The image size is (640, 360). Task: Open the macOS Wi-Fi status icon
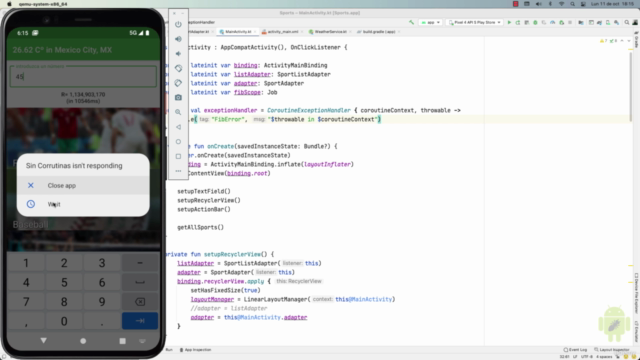[x=562, y=4]
